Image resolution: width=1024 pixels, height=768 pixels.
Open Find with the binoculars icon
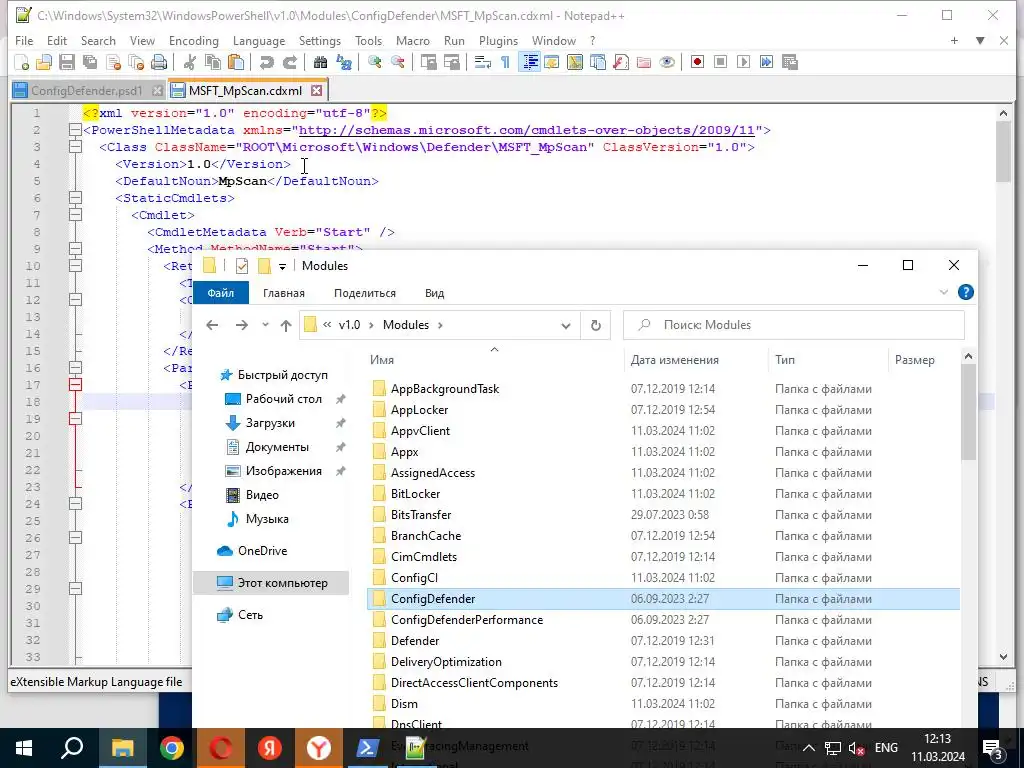click(x=320, y=62)
